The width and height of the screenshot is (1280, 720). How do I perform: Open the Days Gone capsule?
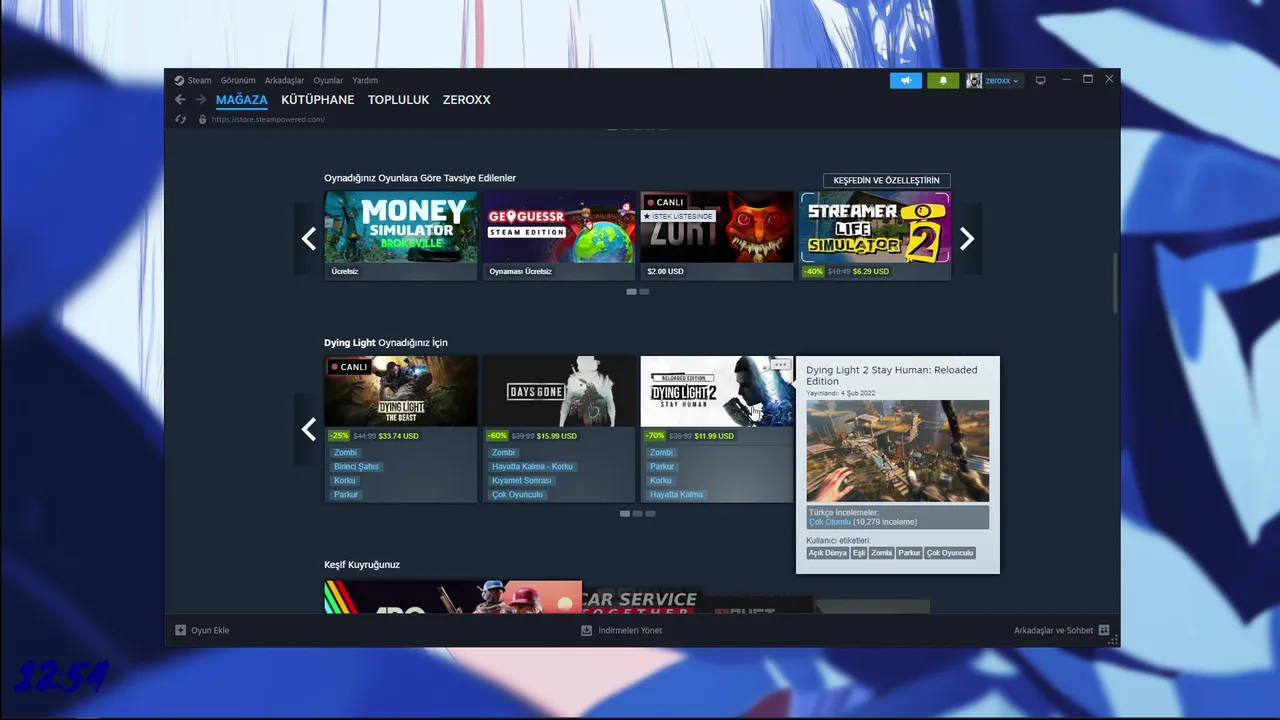[559, 391]
